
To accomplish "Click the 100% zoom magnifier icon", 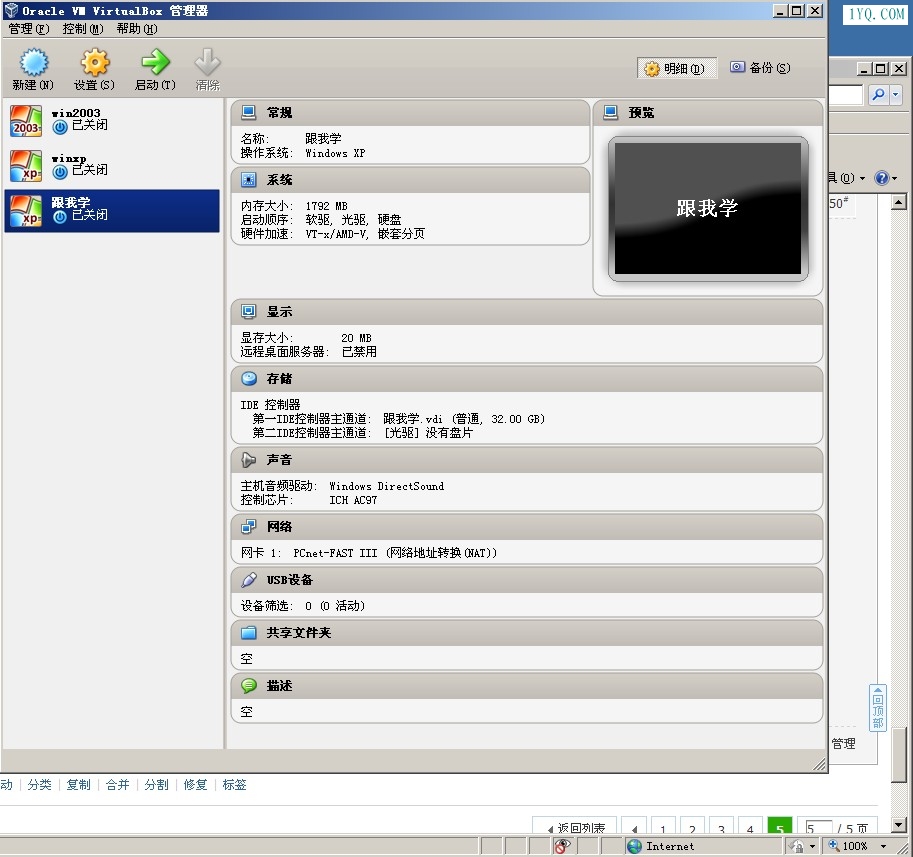I will [x=834, y=845].
